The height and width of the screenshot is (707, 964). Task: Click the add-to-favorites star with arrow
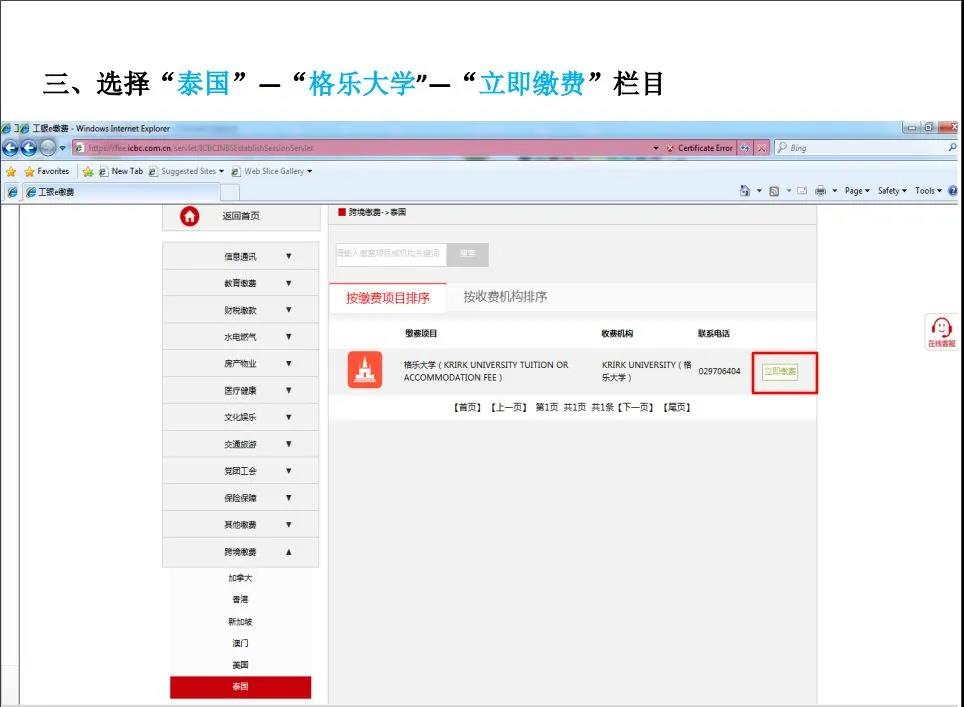[88, 172]
